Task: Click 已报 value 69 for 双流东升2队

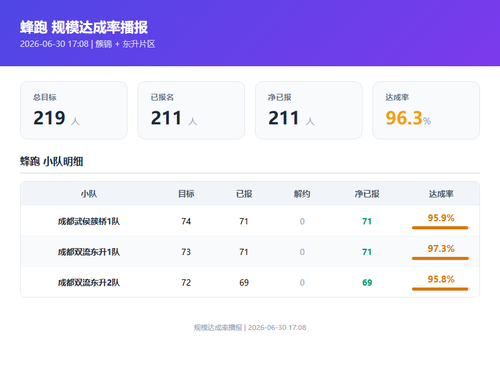Action: coord(244,283)
